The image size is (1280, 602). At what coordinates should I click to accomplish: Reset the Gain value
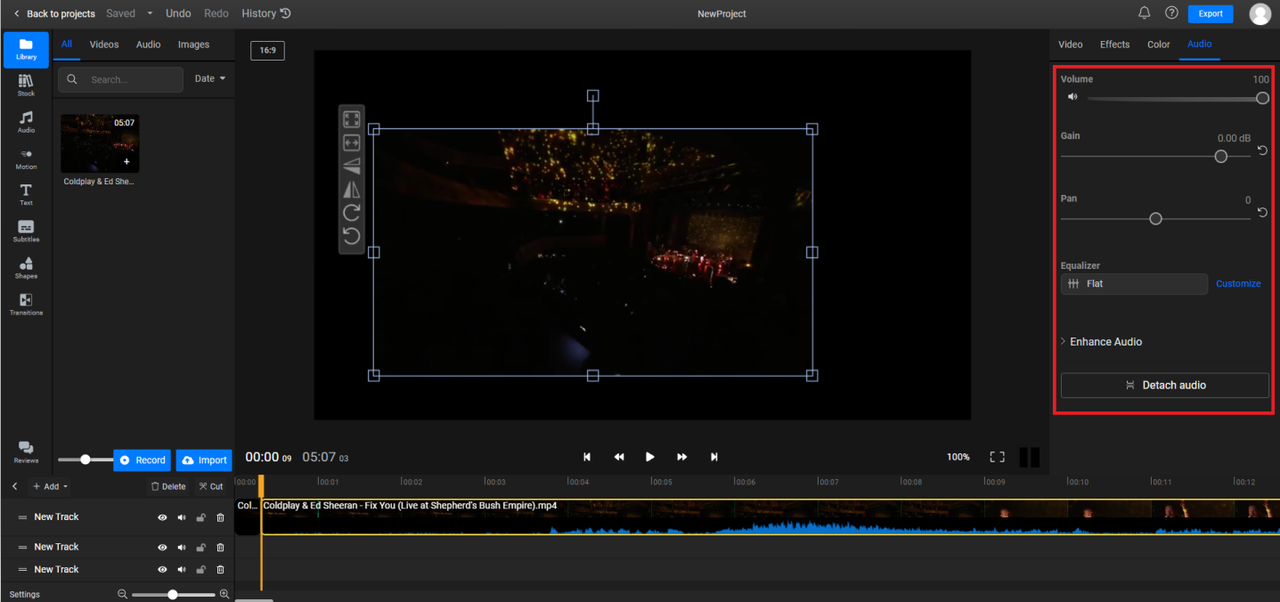click(1262, 150)
